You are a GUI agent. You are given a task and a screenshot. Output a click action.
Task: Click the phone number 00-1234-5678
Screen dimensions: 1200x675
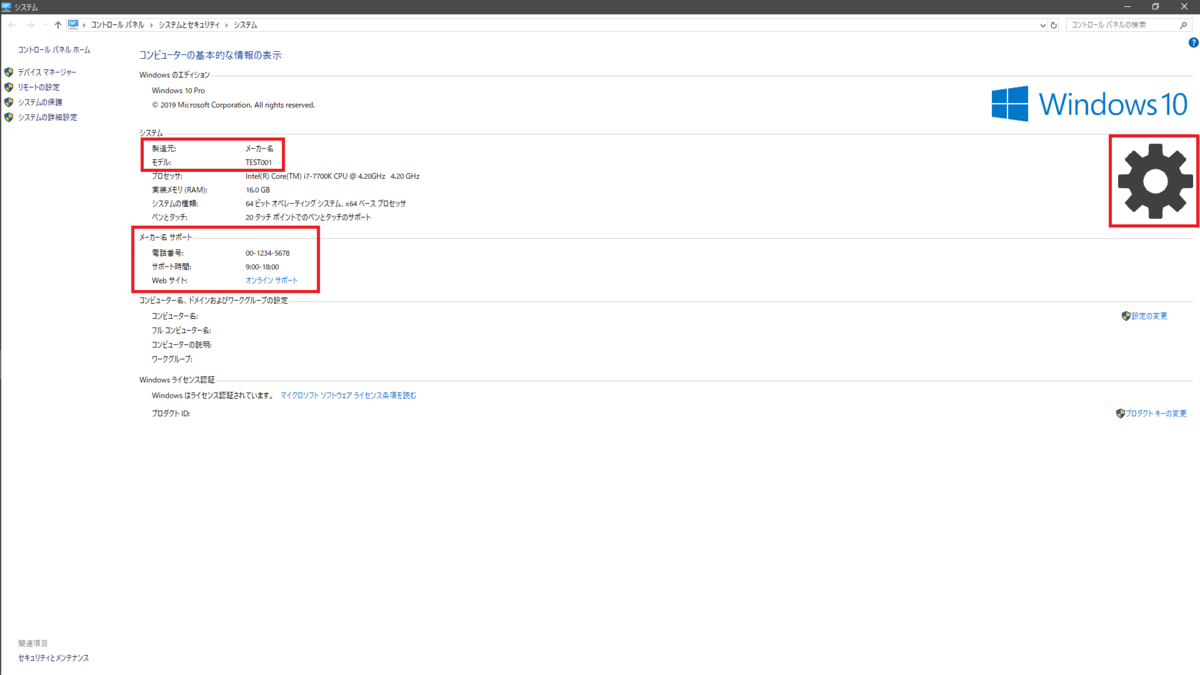click(x=267, y=253)
